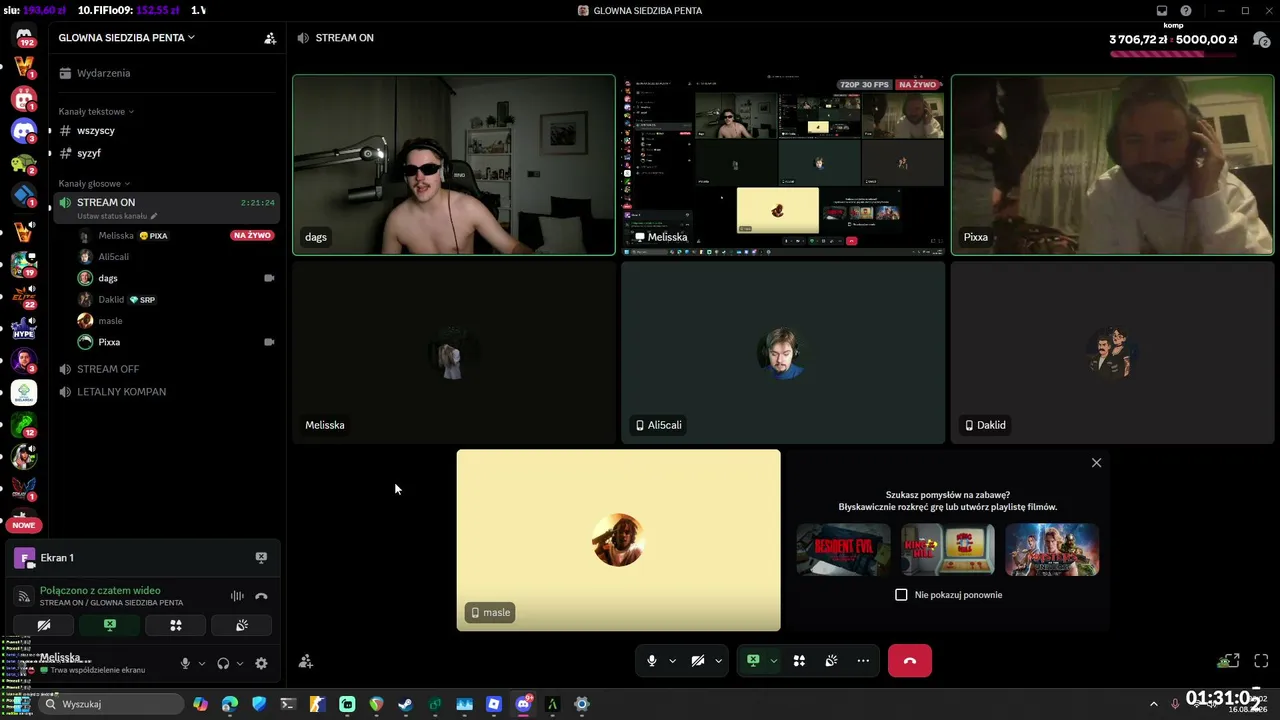The height and width of the screenshot is (720, 1280).
Task: Toggle camera in the voice panel
Action: [43, 625]
